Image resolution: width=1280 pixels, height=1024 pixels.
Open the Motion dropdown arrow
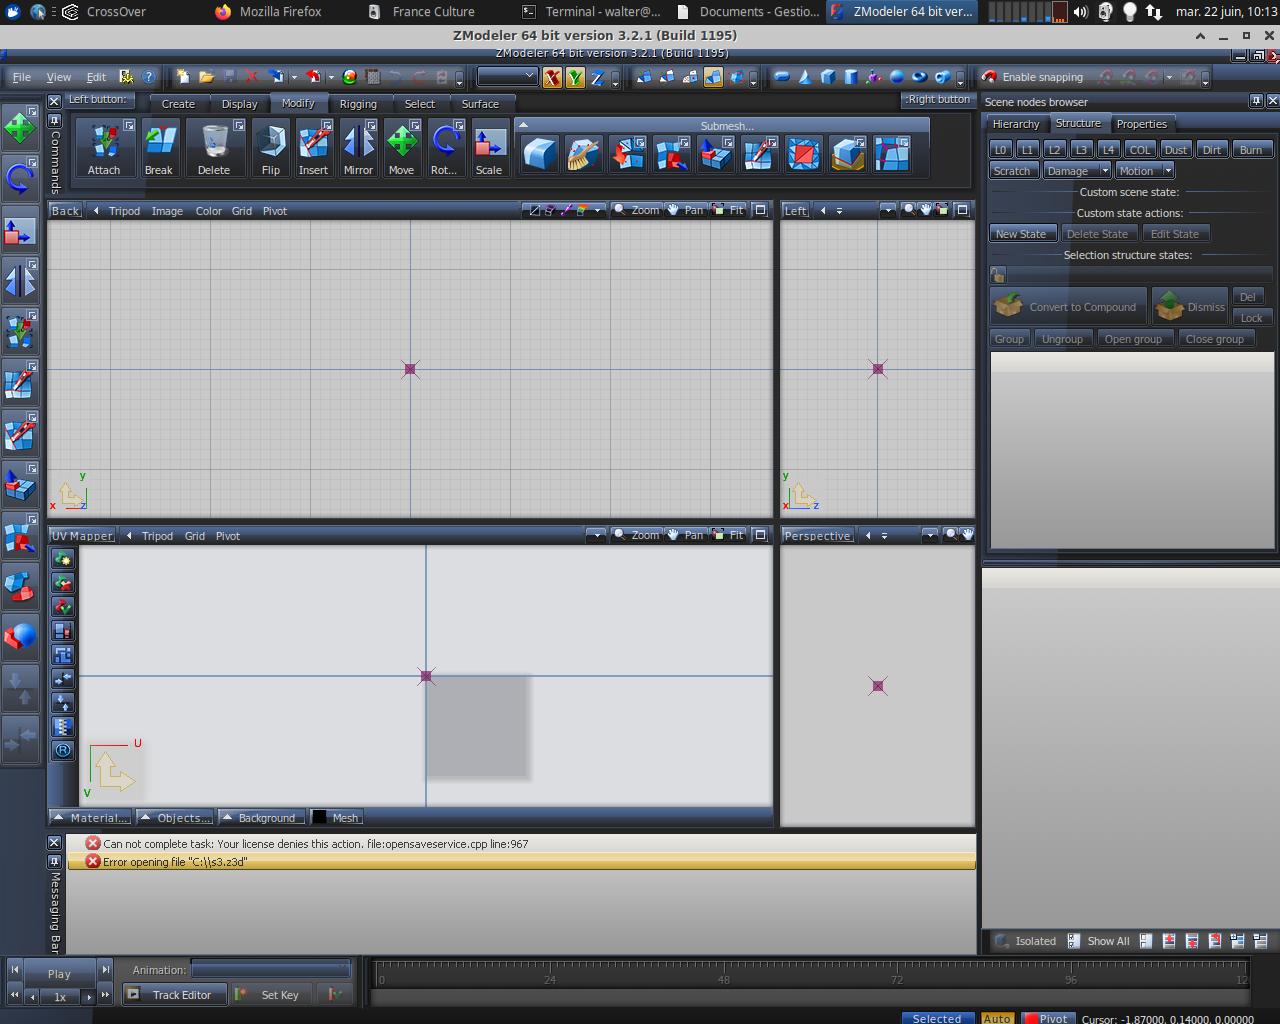(x=1168, y=171)
